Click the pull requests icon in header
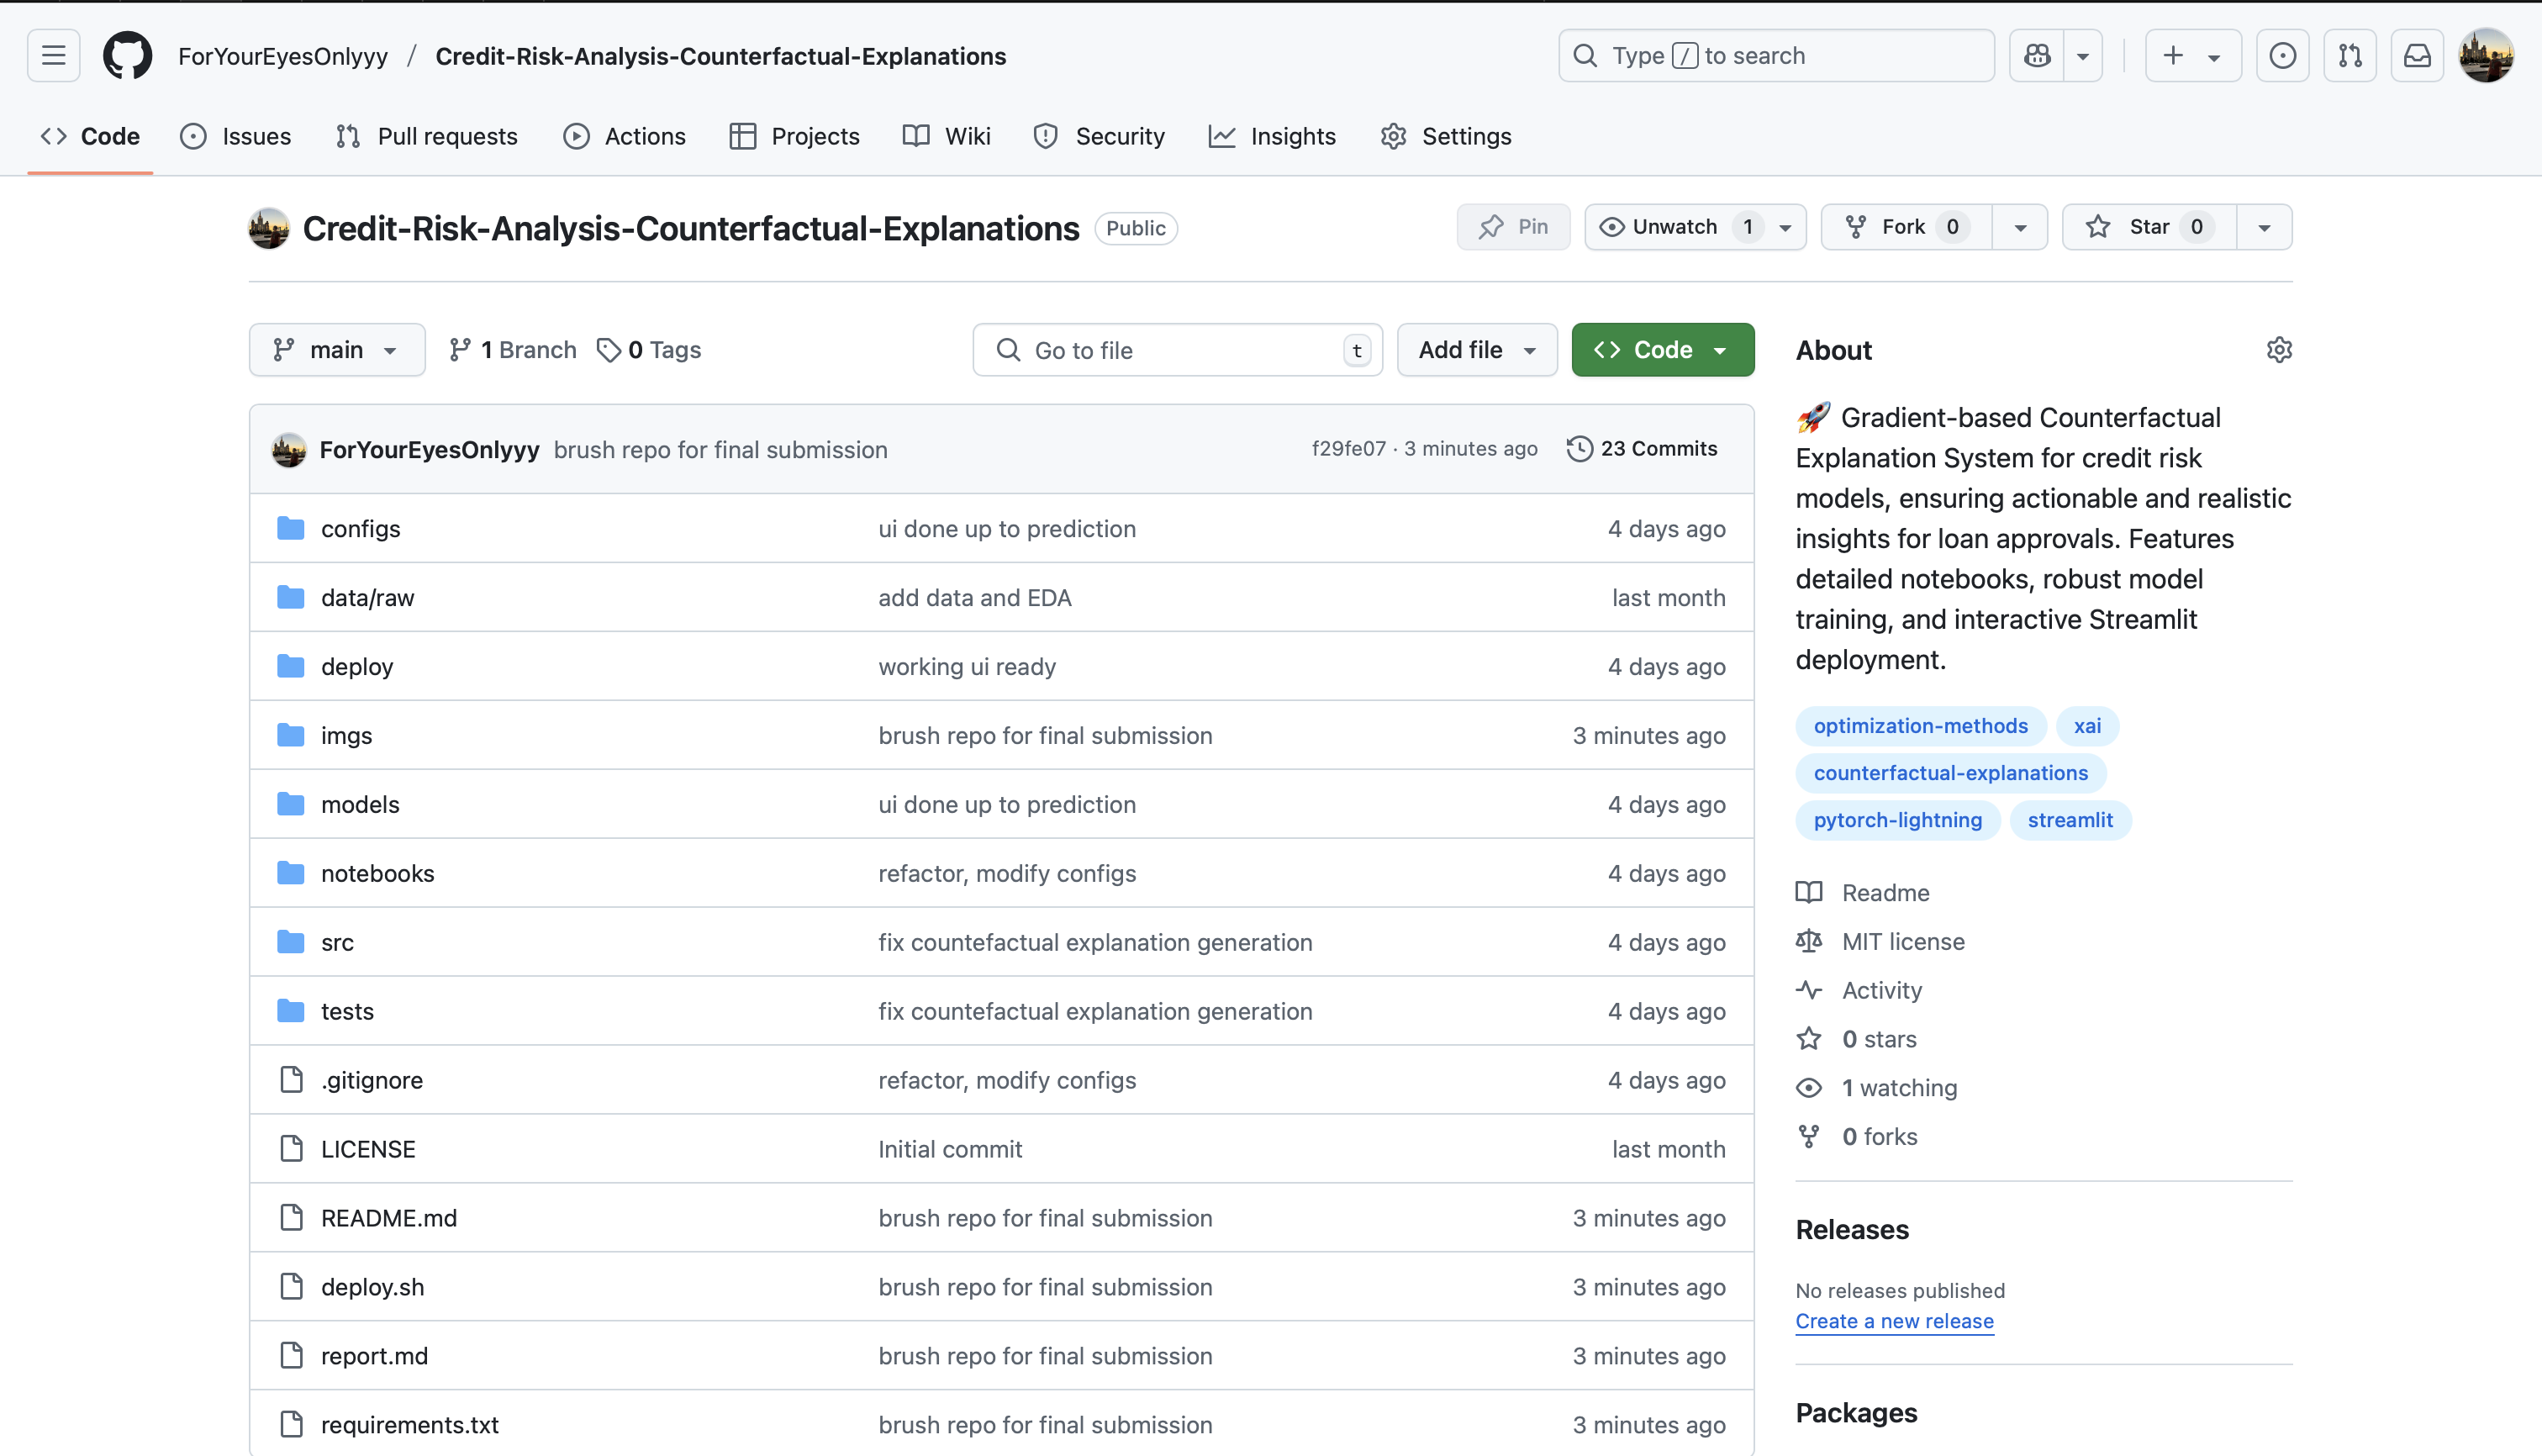 click(2350, 56)
